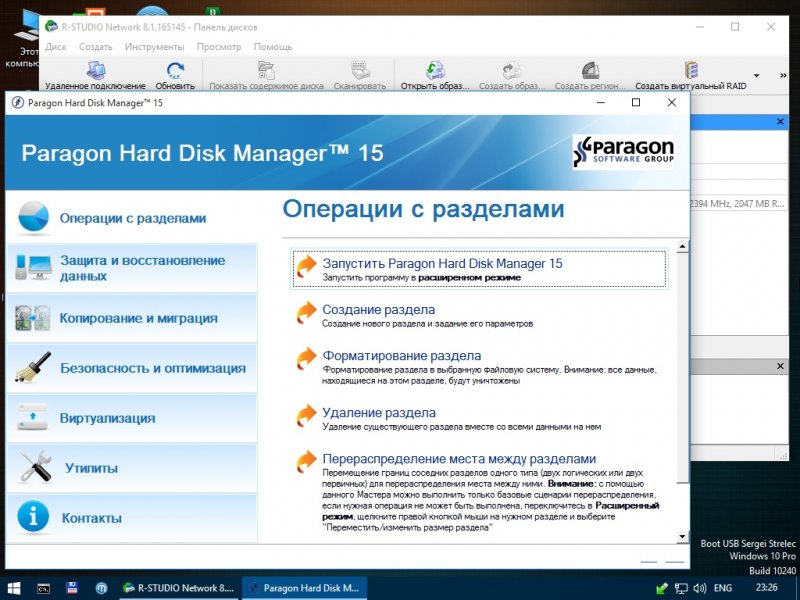This screenshot has width=800, height=600.
Task: Click scroll down arrow in Paragon task list
Action: pos(682,536)
